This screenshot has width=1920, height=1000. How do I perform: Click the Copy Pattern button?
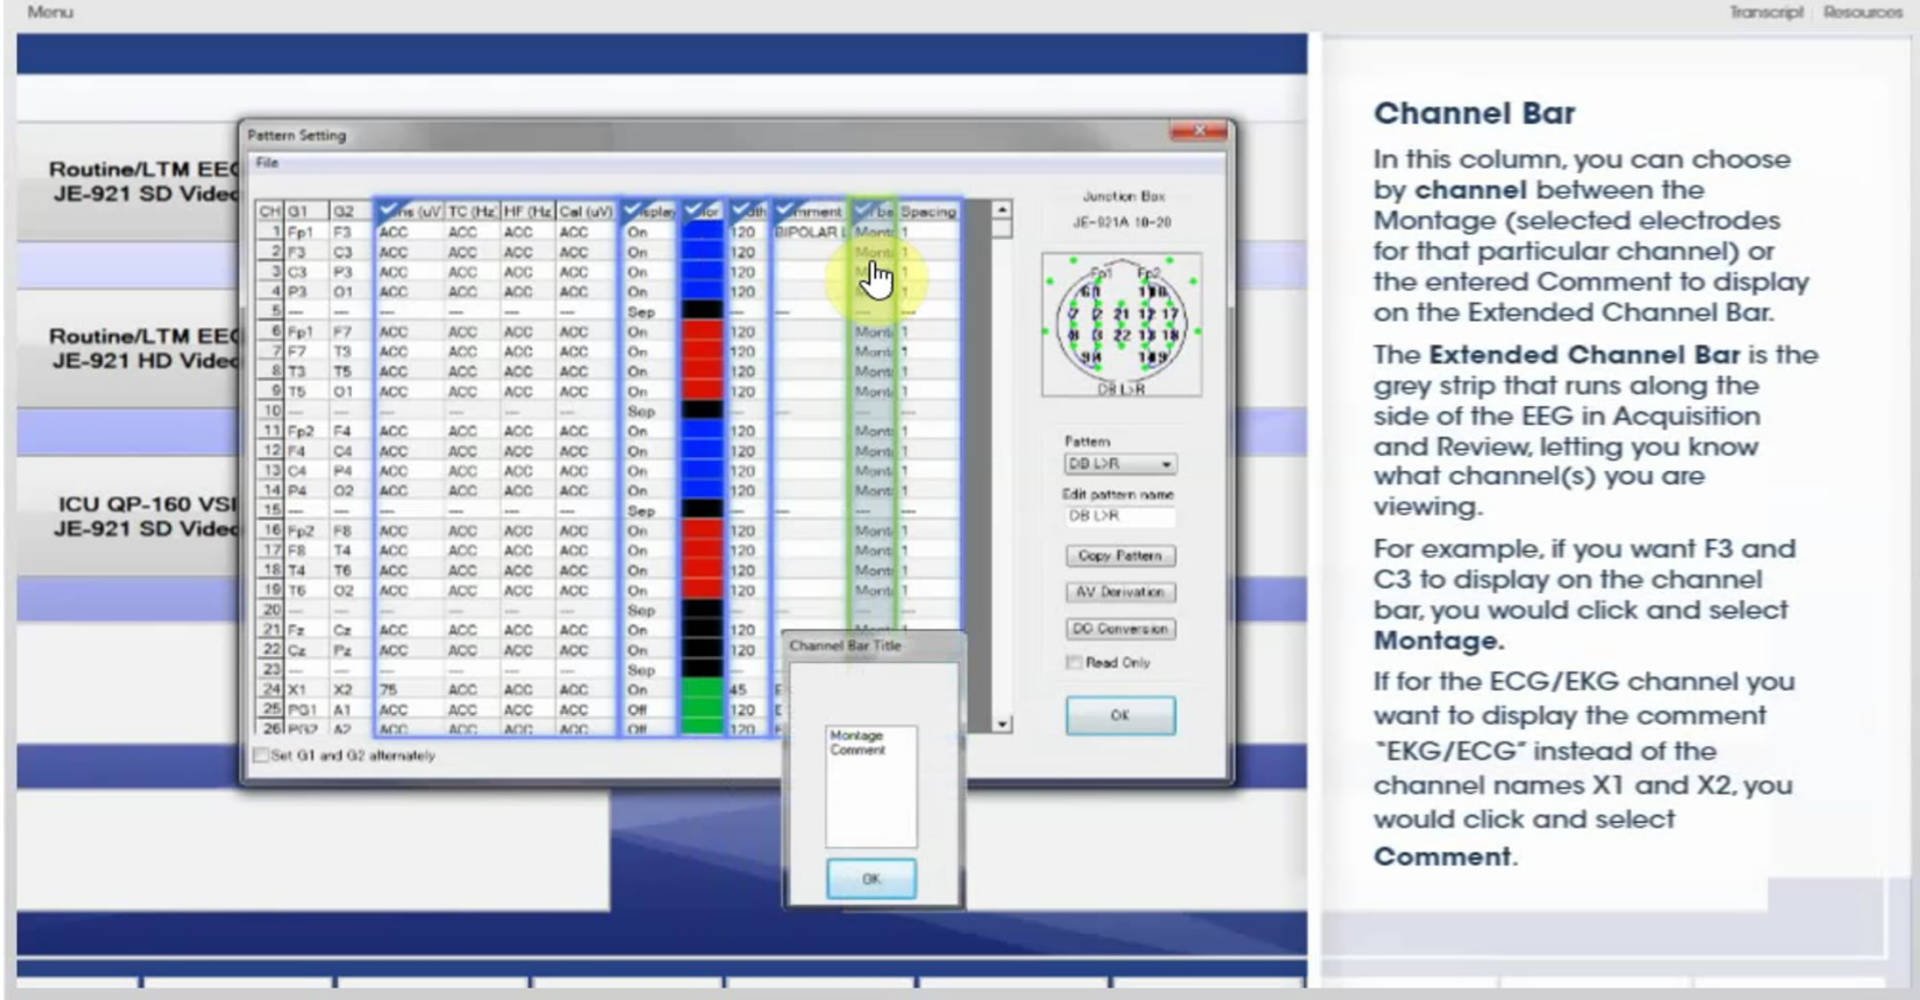[1120, 555]
